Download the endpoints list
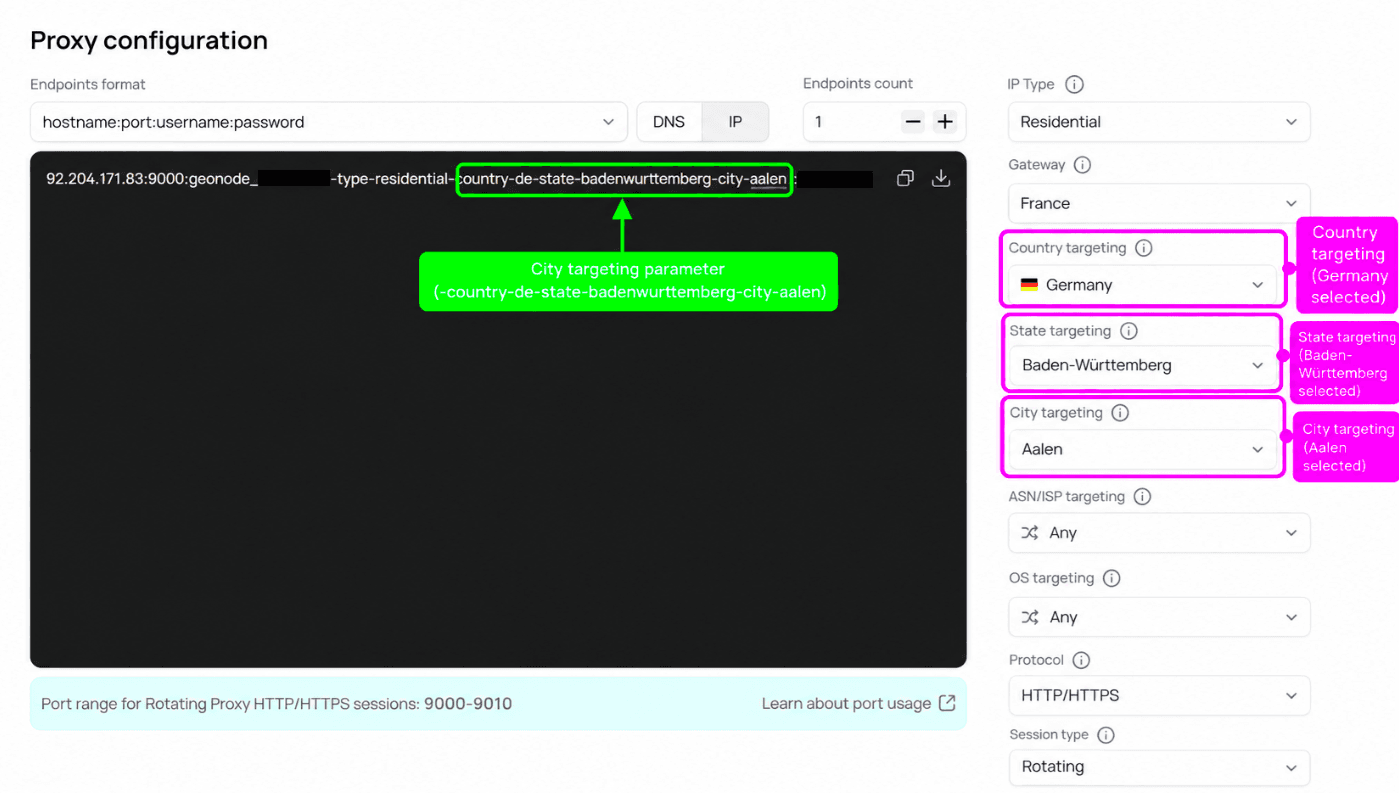Viewport: 1399px width, 793px height. coord(940,178)
